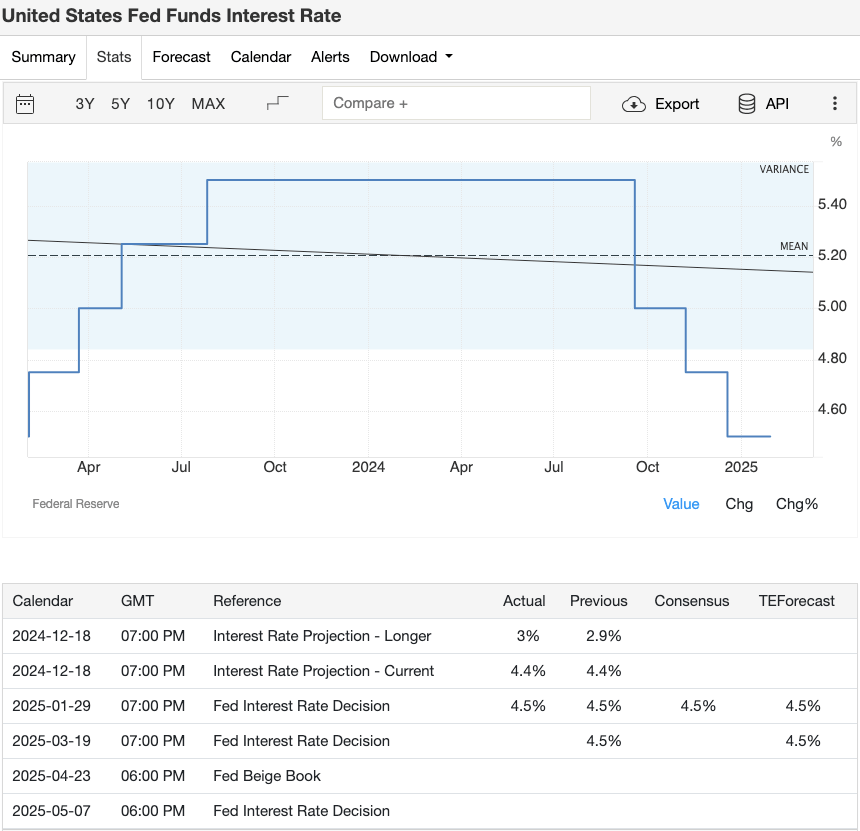Image resolution: width=860 pixels, height=831 pixels.
Task: Toggle chart to show Chg% values
Action: (796, 504)
